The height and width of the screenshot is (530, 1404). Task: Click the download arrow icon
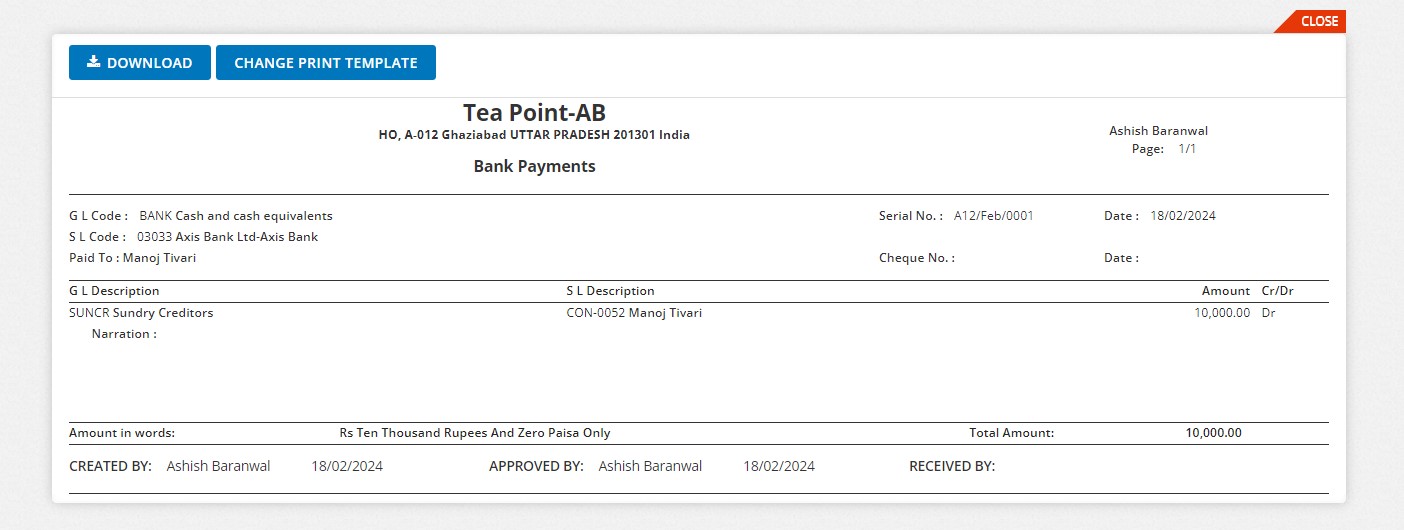click(x=94, y=62)
